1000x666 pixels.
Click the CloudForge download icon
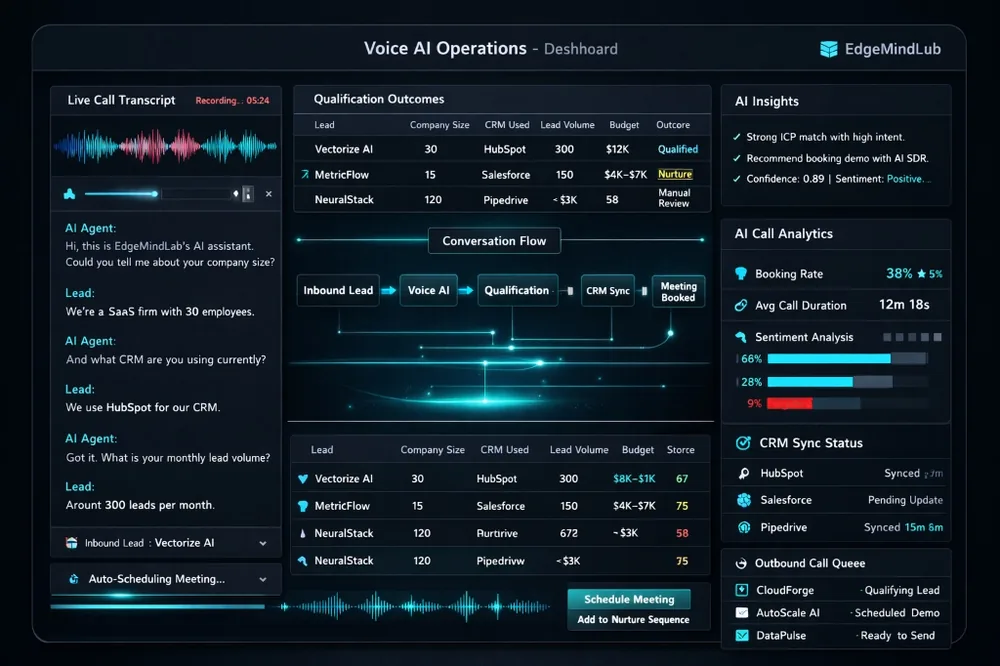[742, 590]
